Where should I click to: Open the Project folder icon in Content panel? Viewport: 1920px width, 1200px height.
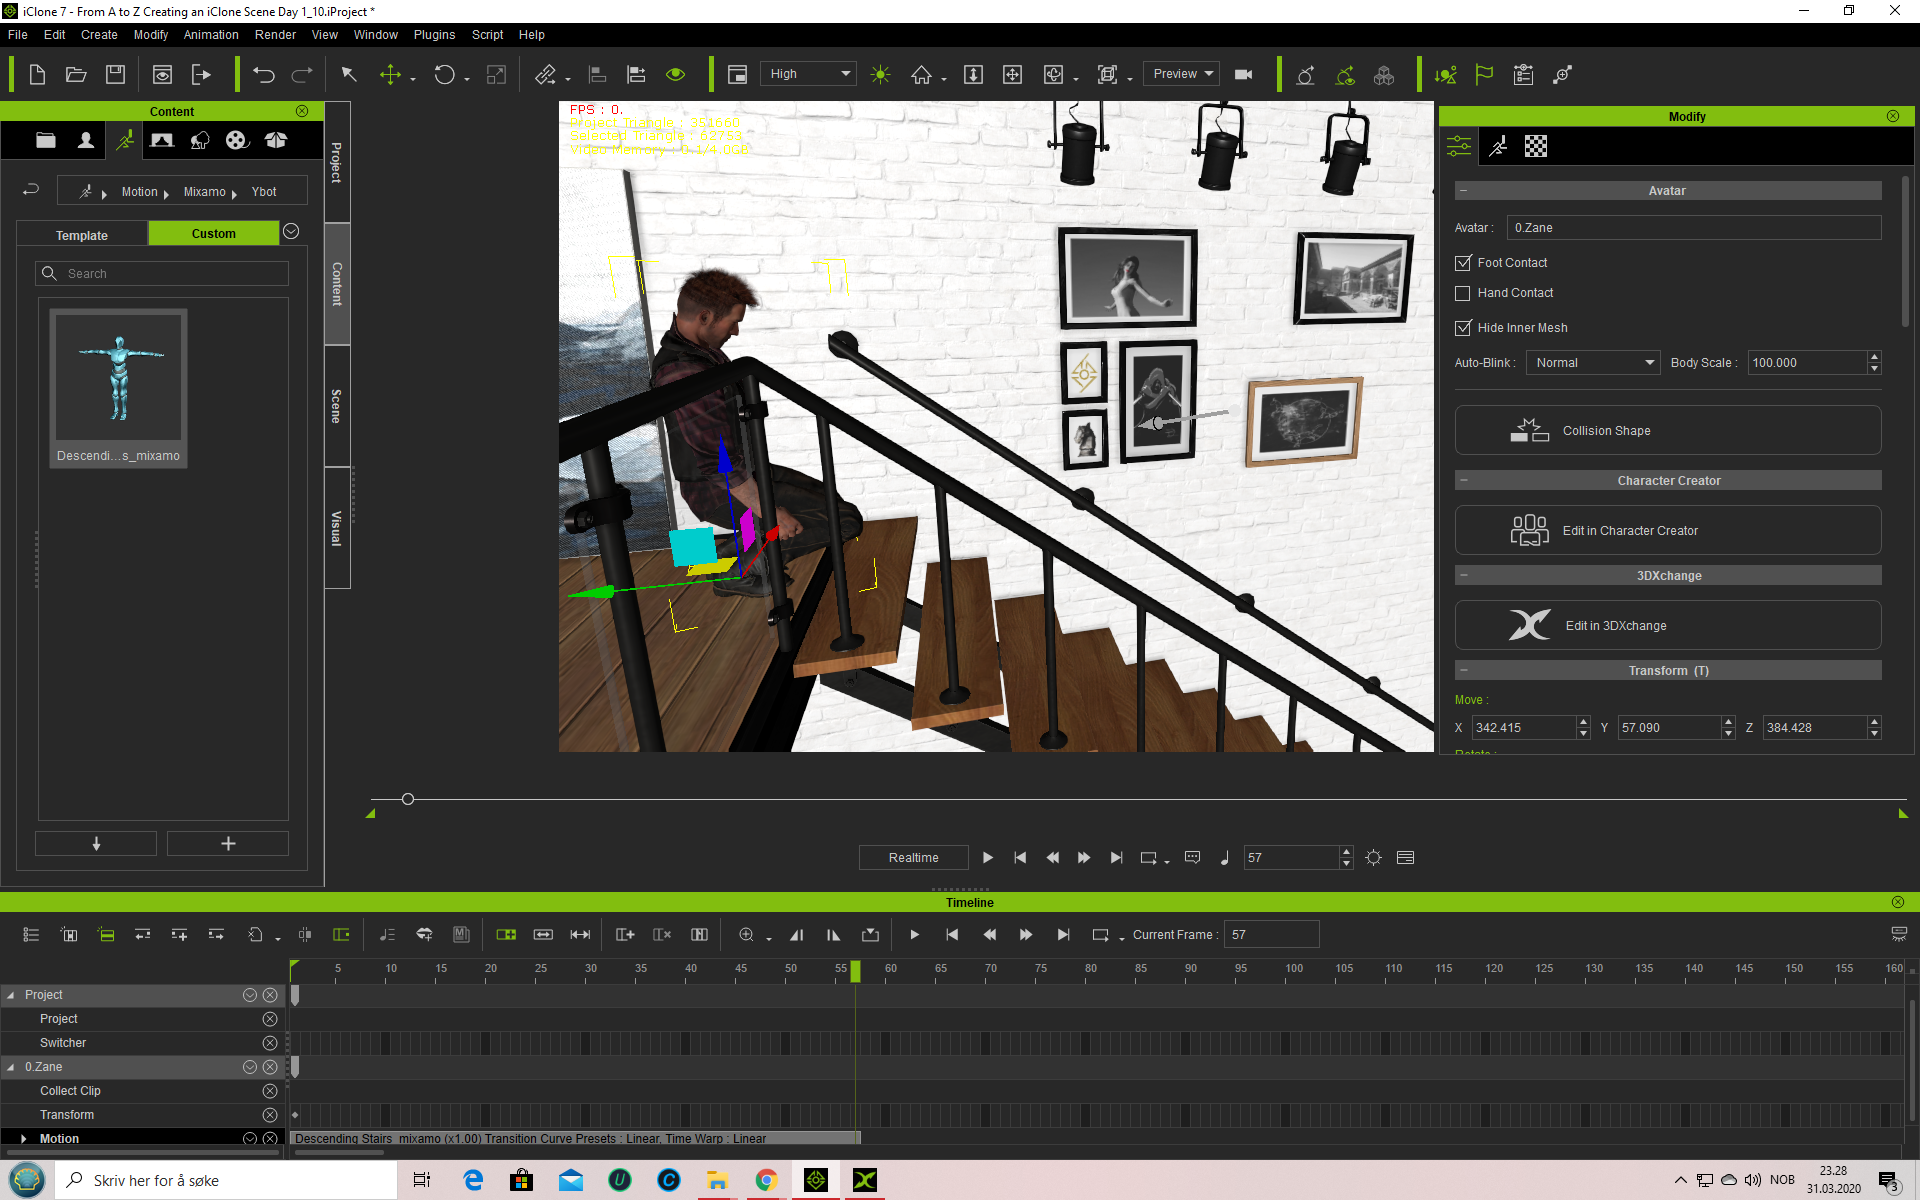(x=46, y=140)
